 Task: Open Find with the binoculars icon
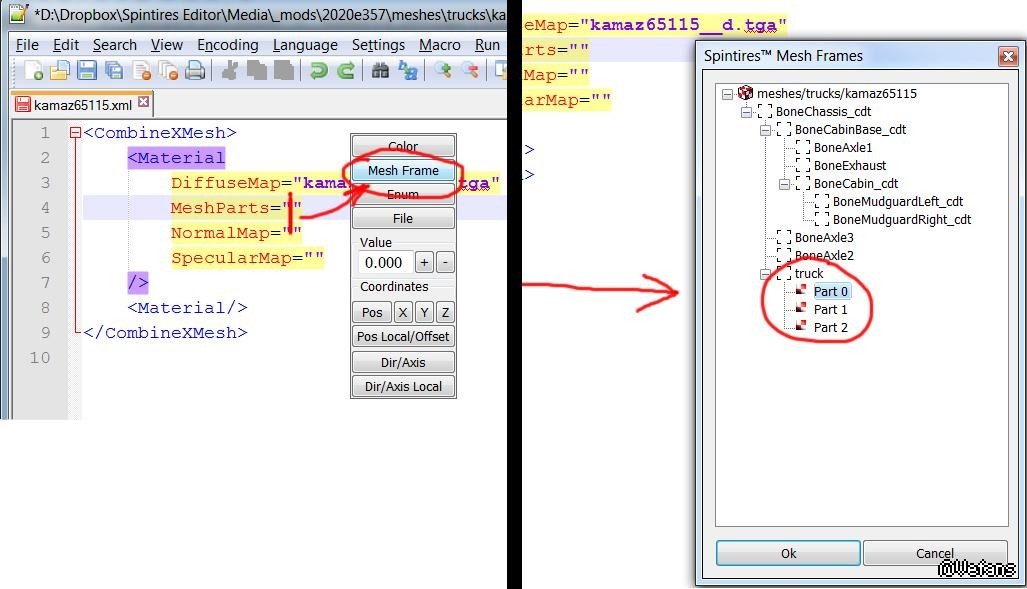point(380,70)
